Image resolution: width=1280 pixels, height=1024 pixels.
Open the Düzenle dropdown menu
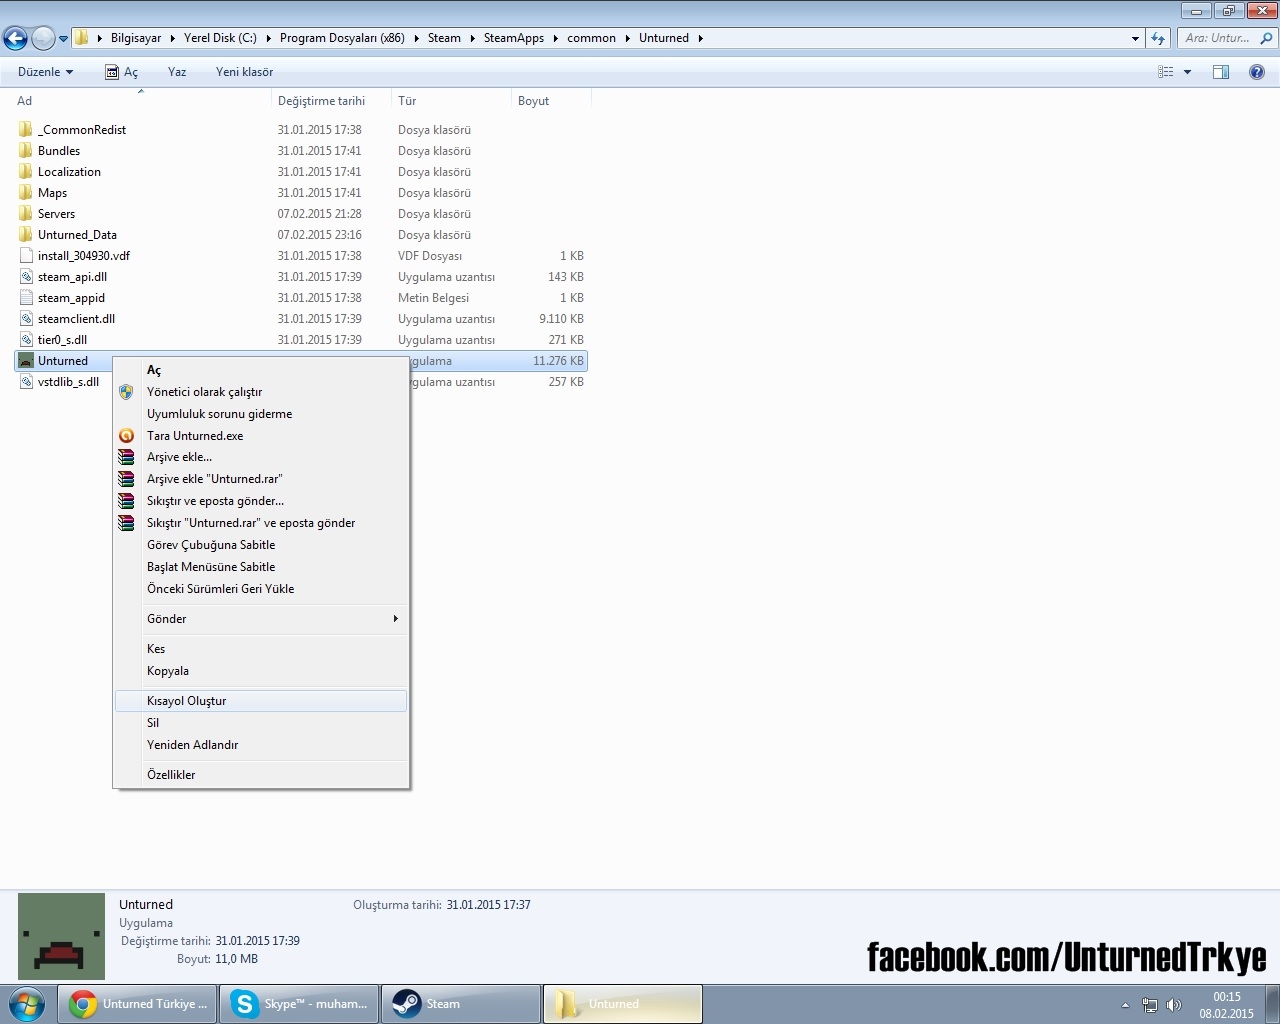[45, 72]
